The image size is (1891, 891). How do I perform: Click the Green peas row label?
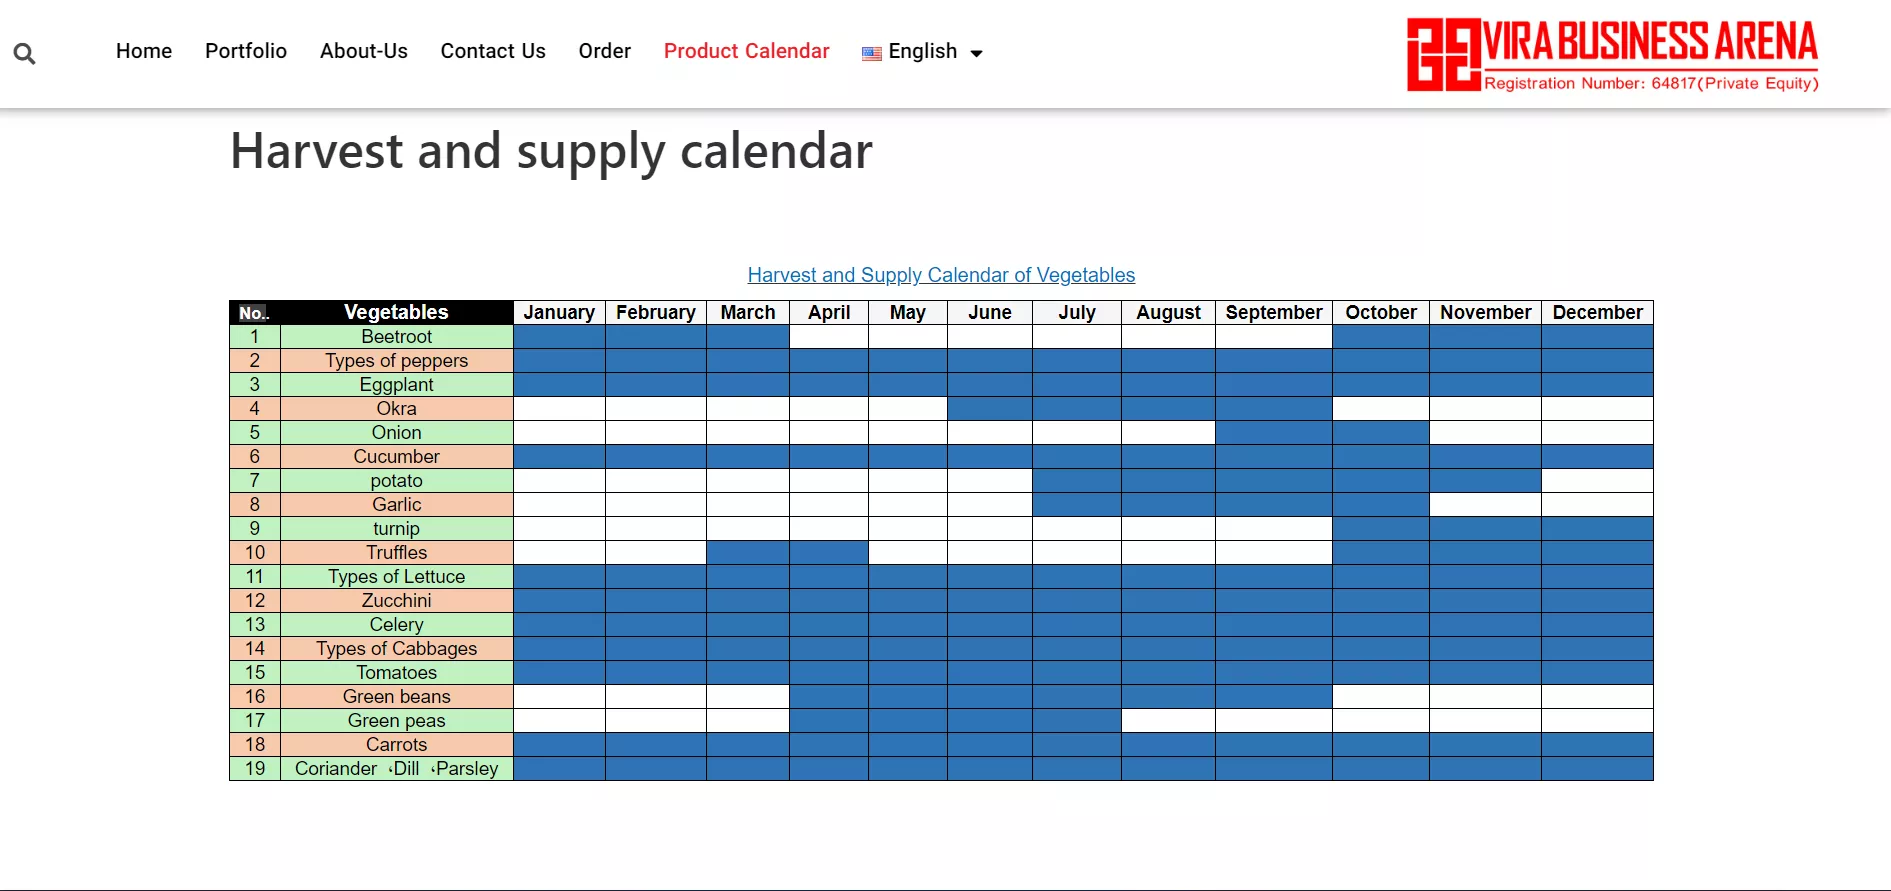pyautogui.click(x=397, y=721)
